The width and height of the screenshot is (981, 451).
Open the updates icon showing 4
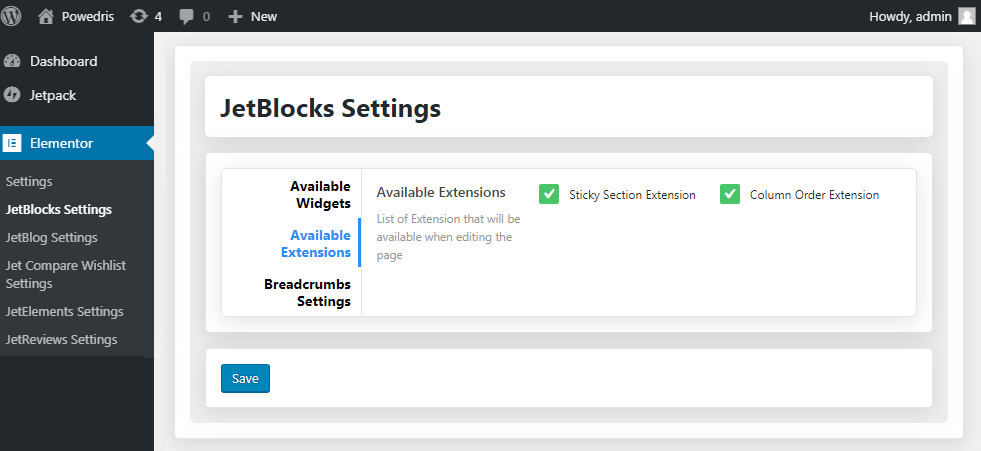click(x=138, y=16)
